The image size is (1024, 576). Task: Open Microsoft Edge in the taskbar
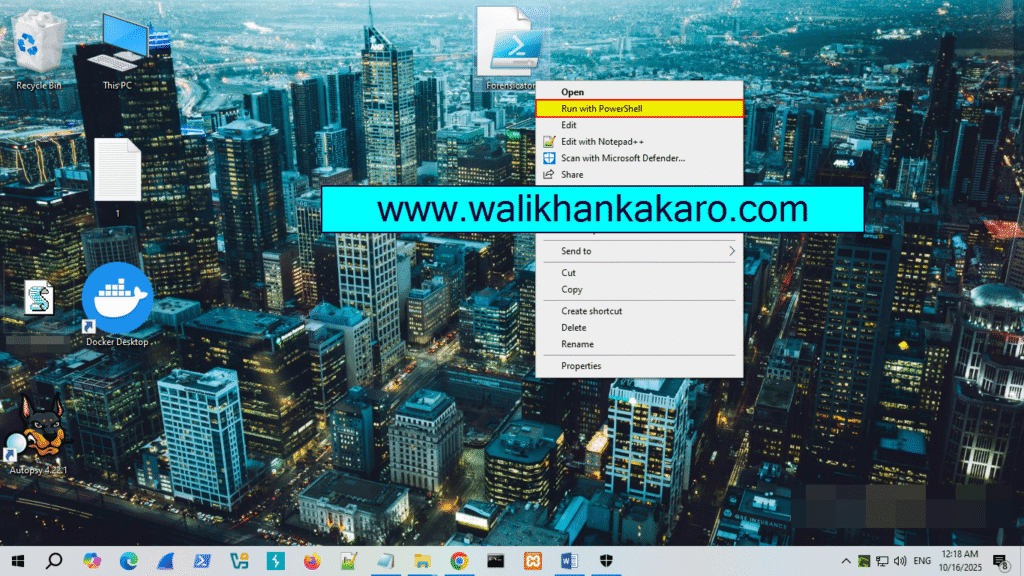pos(128,561)
